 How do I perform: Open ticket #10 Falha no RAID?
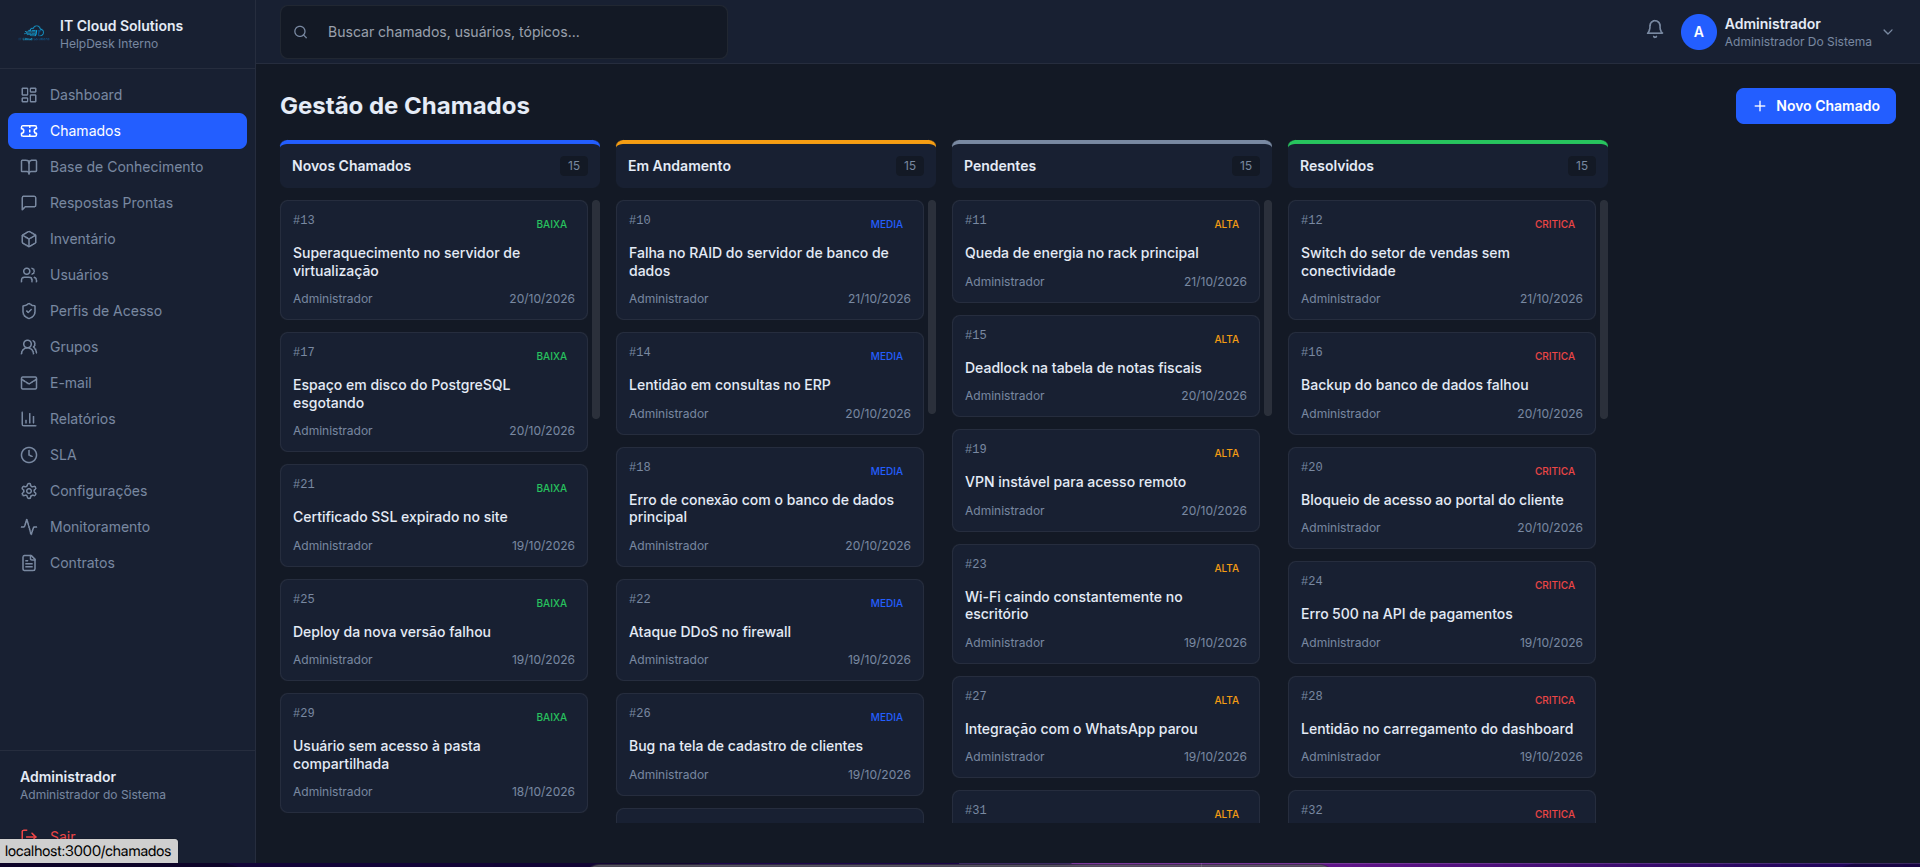pos(770,260)
